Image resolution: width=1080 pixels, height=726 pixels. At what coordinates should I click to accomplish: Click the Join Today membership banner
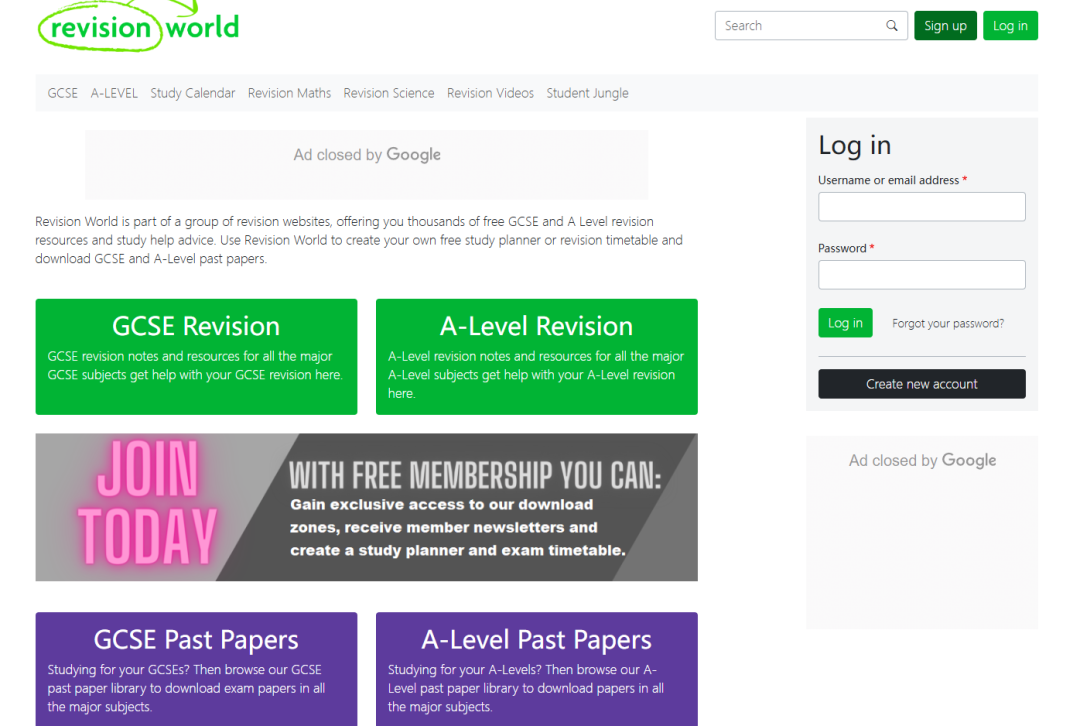point(366,507)
